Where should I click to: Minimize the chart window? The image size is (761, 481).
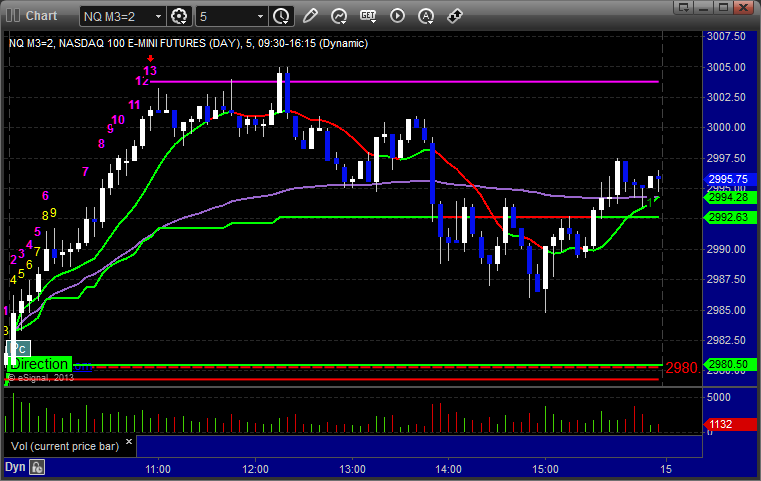(704, 7)
